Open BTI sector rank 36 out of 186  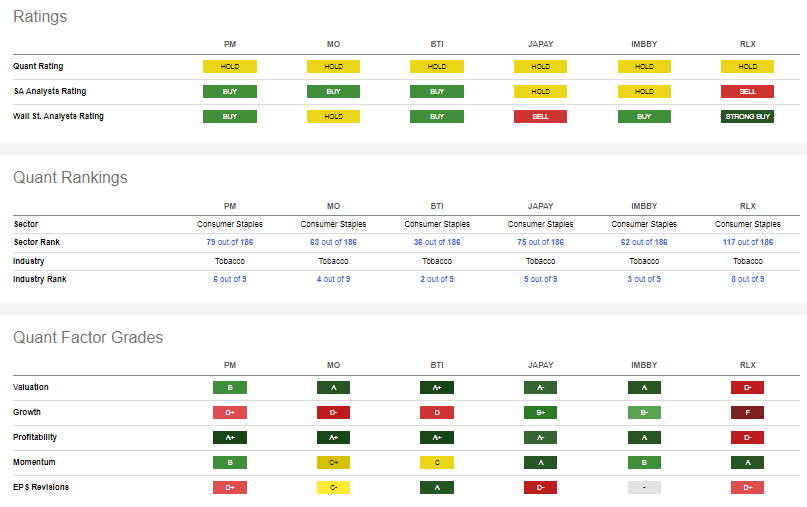pos(437,242)
